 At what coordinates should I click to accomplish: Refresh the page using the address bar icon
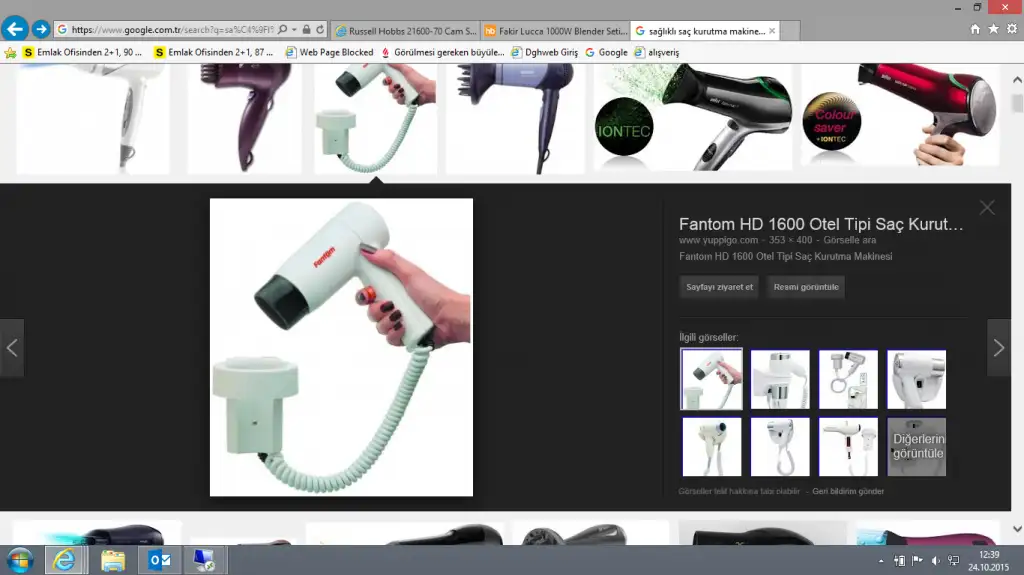[x=321, y=30]
